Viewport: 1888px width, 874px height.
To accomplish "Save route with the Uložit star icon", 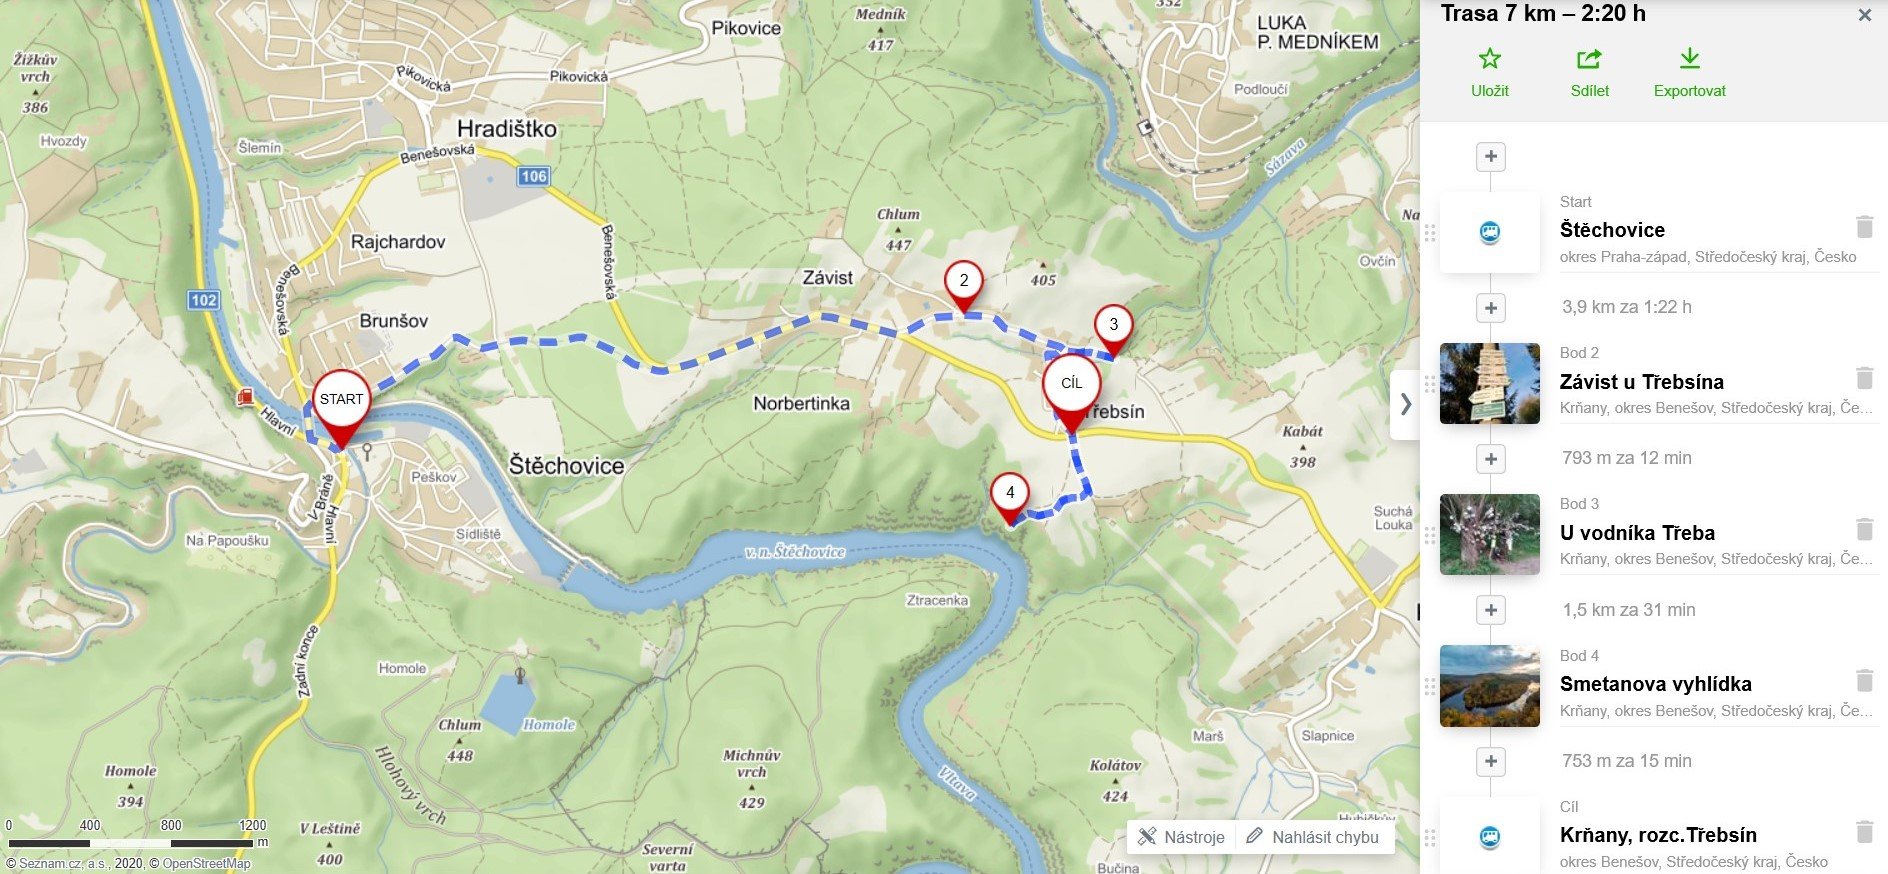I will click(1489, 73).
